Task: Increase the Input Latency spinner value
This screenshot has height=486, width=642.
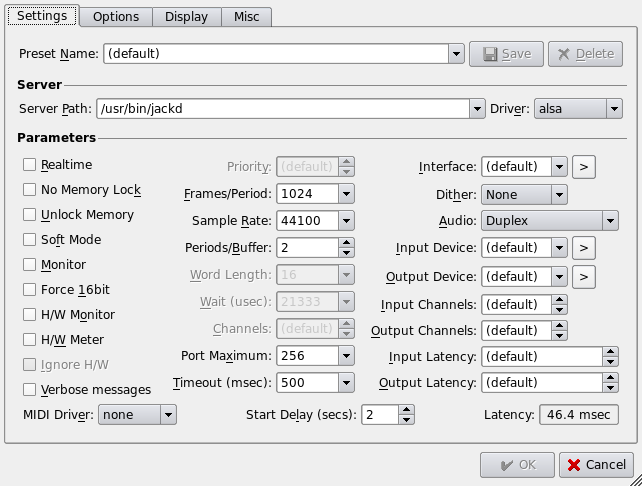Action: [x=609, y=352]
